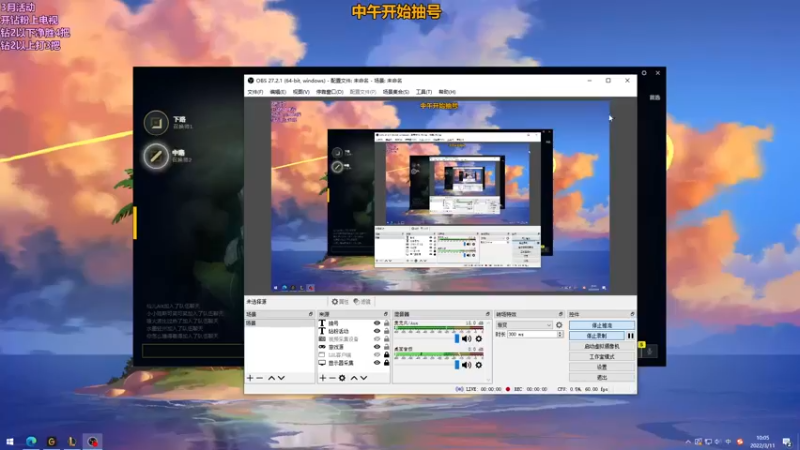800x450 pixels.
Task: Toggle visibility eye of 游戏源 source
Action: pos(377,347)
